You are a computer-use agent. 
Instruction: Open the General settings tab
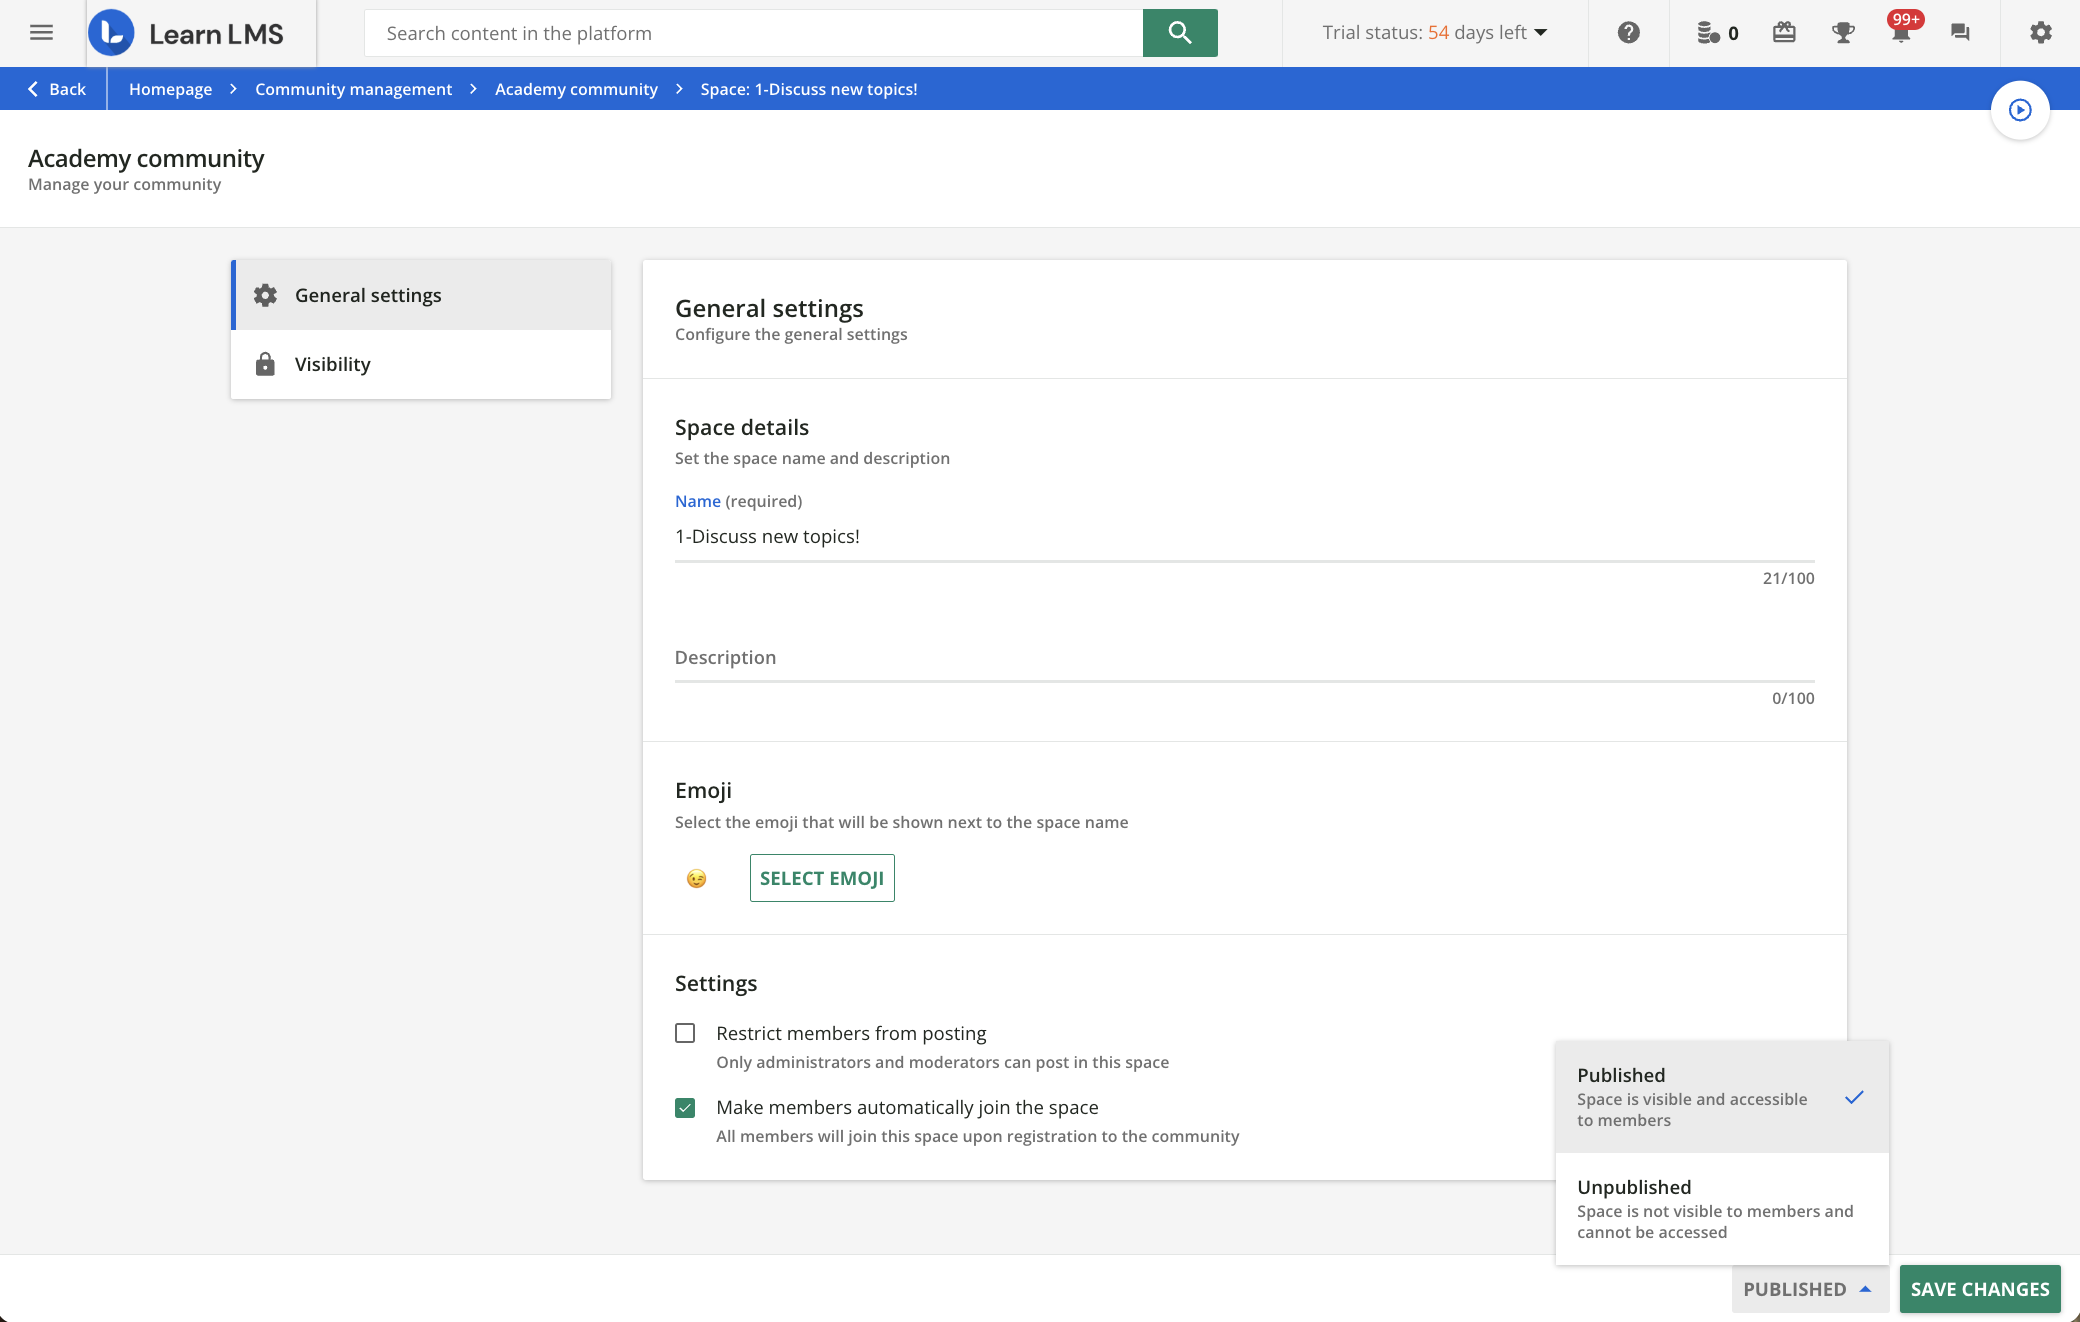(x=421, y=295)
